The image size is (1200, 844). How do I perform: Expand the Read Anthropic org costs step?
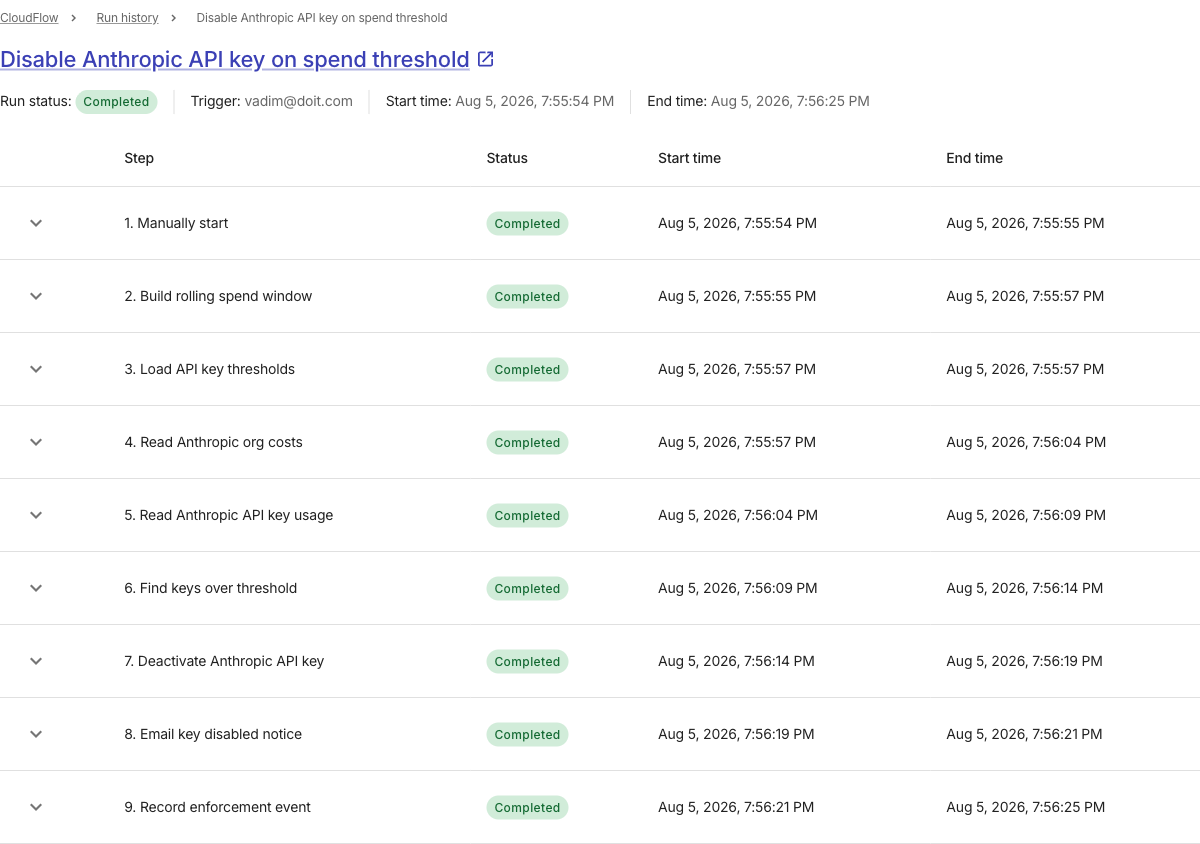click(x=36, y=442)
